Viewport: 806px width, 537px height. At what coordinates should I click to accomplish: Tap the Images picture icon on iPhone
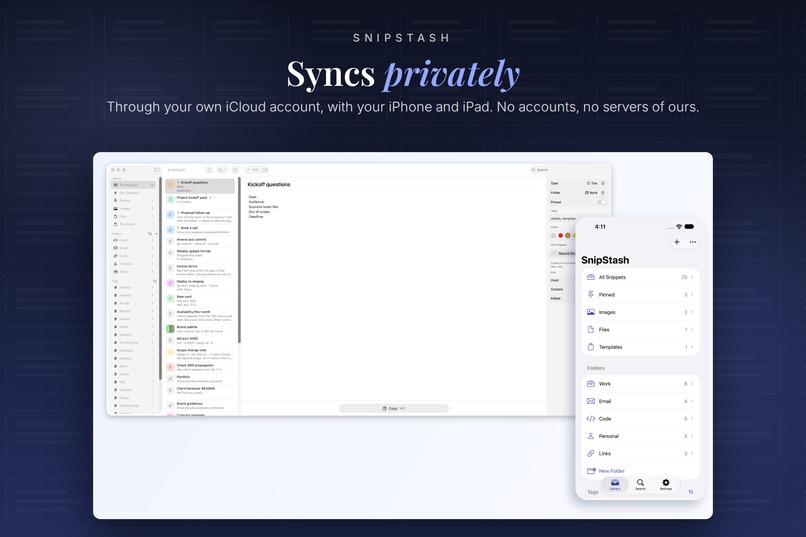(x=591, y=312)
